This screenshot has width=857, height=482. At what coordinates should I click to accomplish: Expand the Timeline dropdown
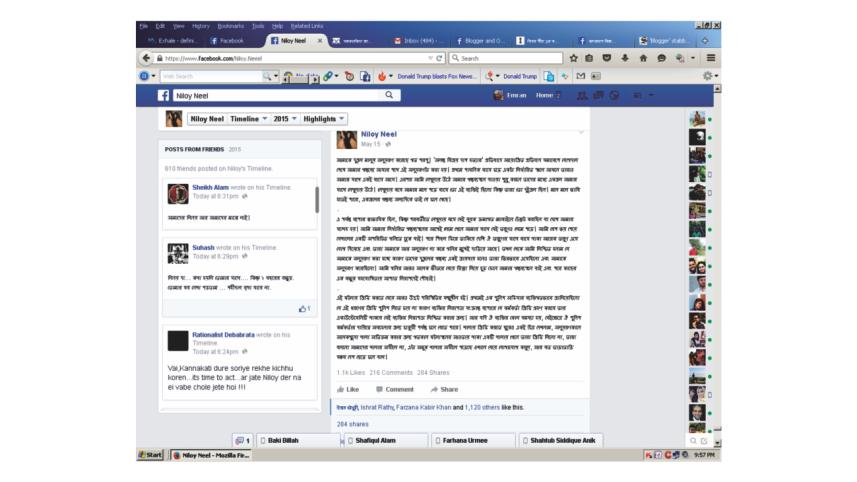tap(248, 119)
